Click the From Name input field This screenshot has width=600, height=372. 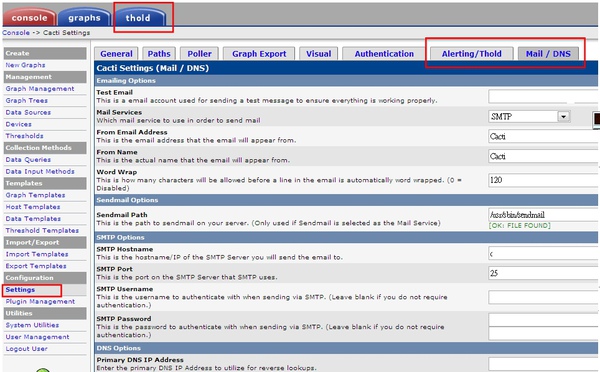click(544, 156)
